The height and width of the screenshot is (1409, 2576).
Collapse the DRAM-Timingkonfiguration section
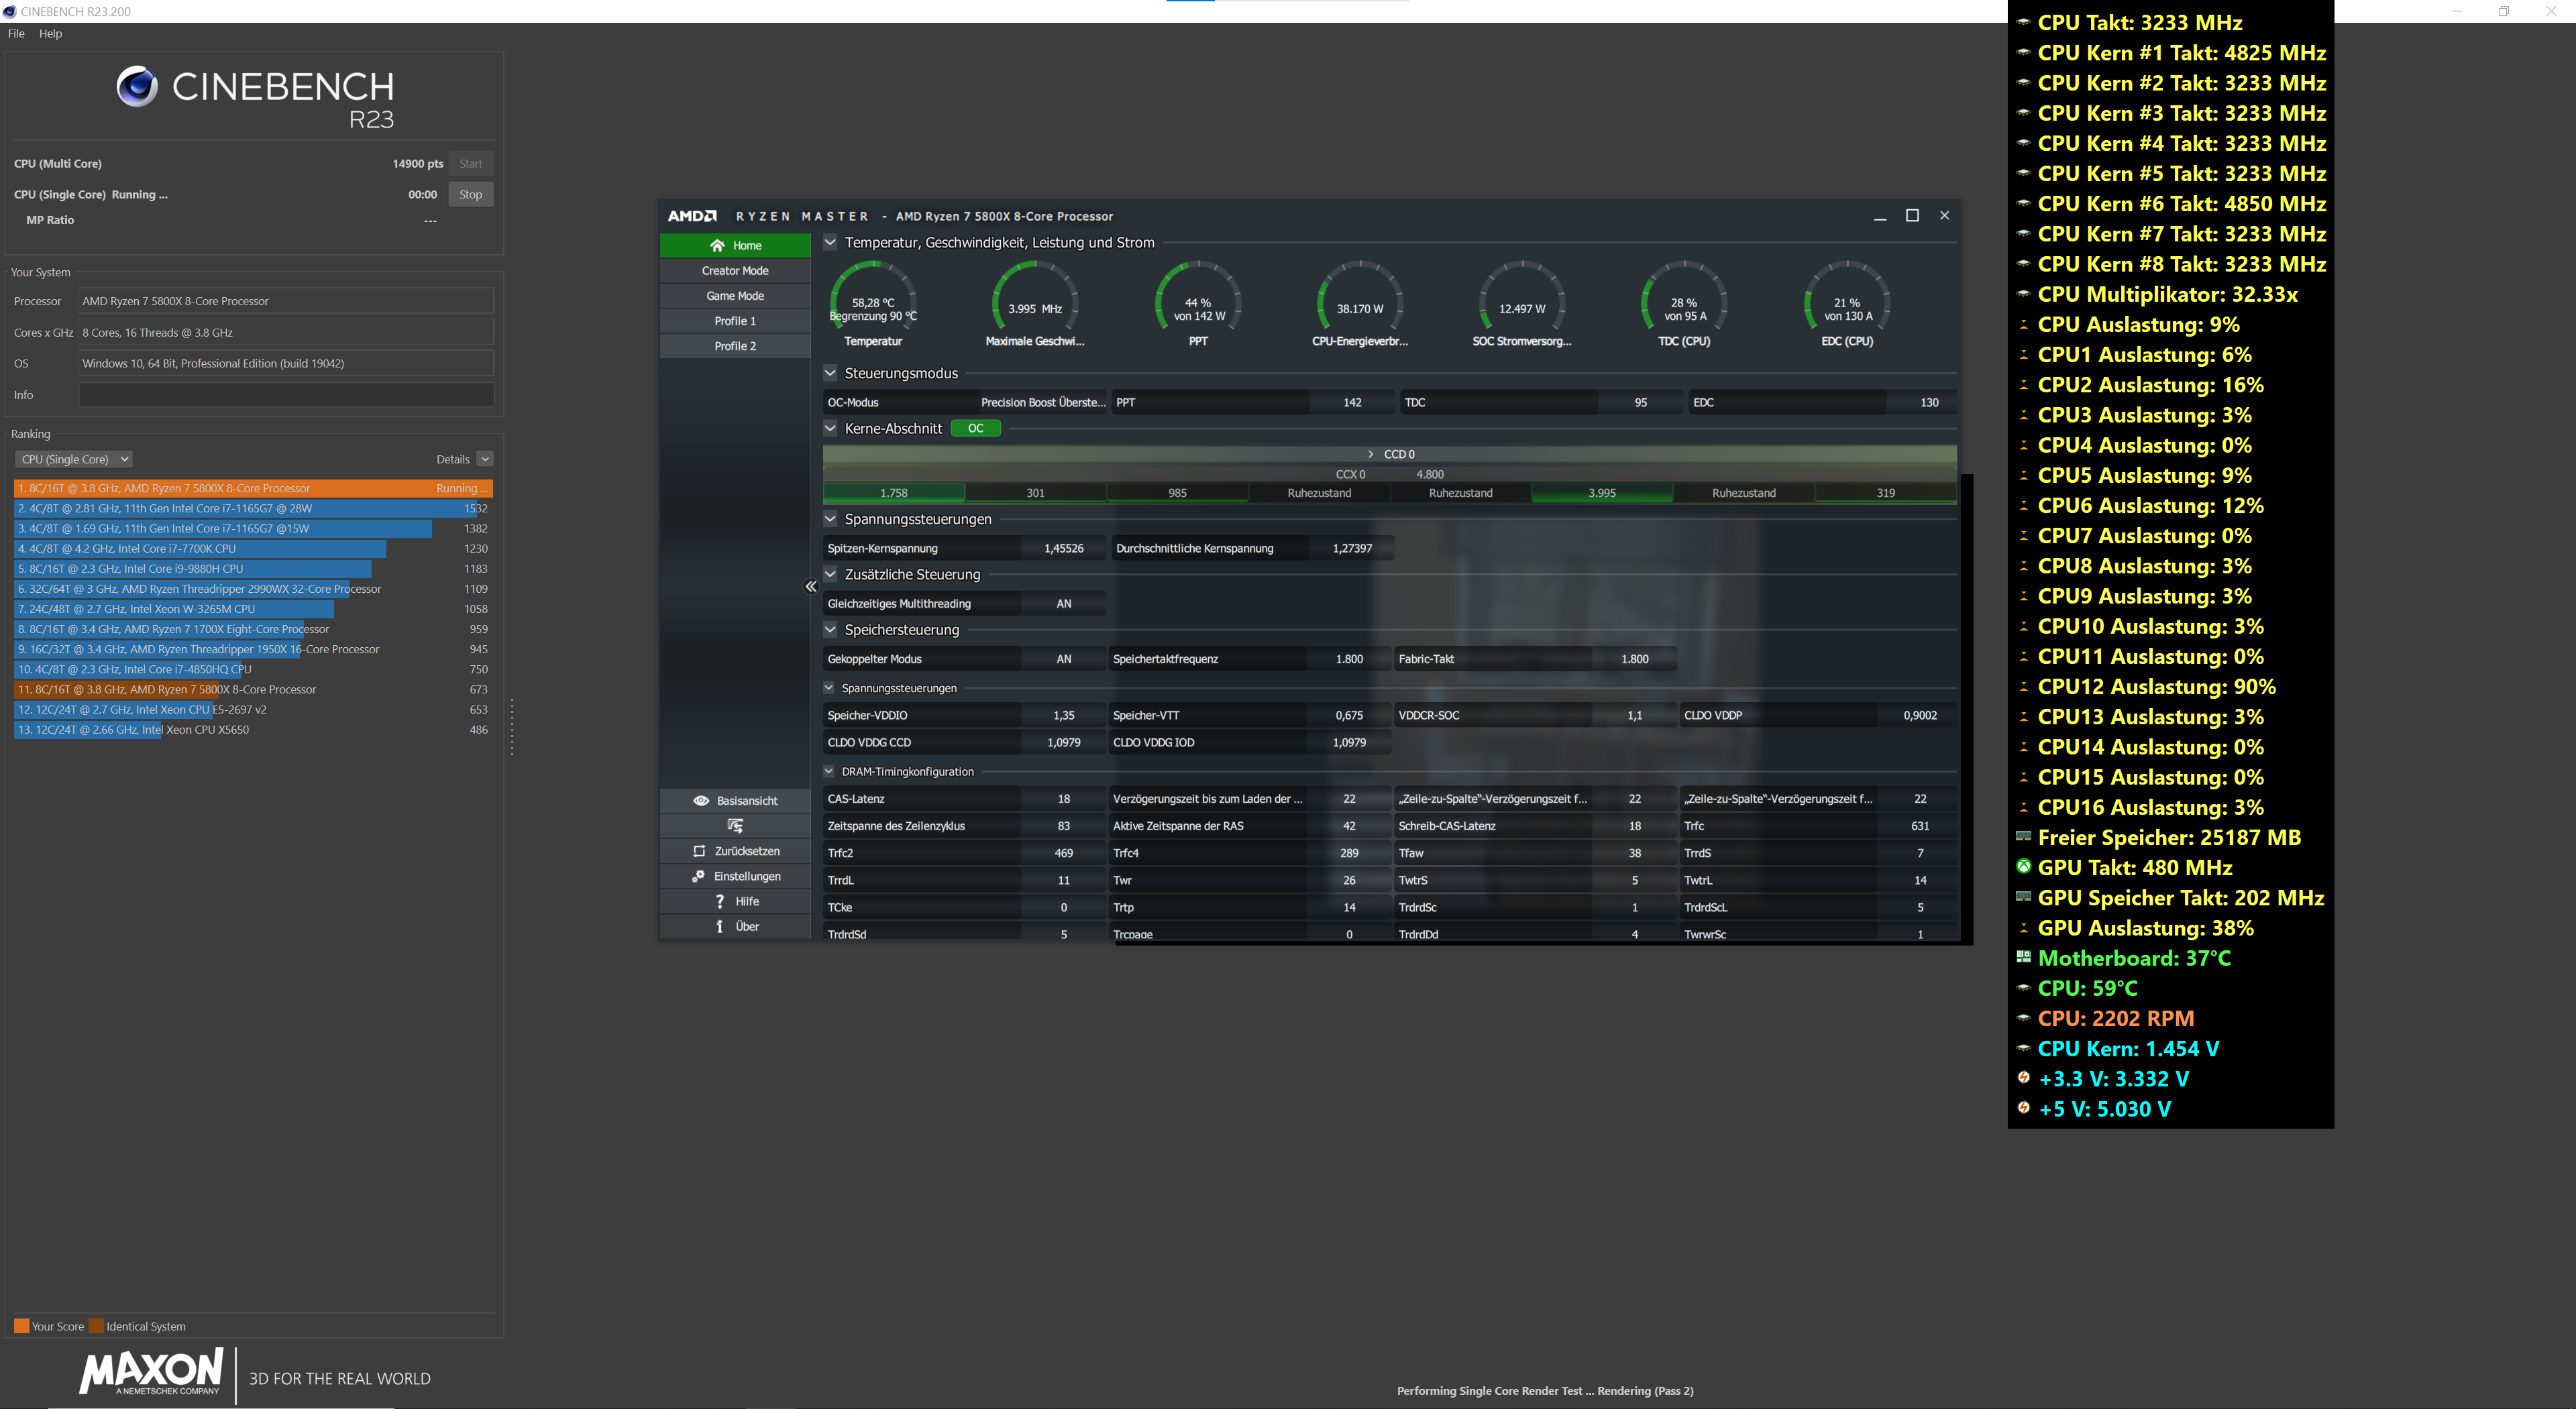[x=829, y=771]
